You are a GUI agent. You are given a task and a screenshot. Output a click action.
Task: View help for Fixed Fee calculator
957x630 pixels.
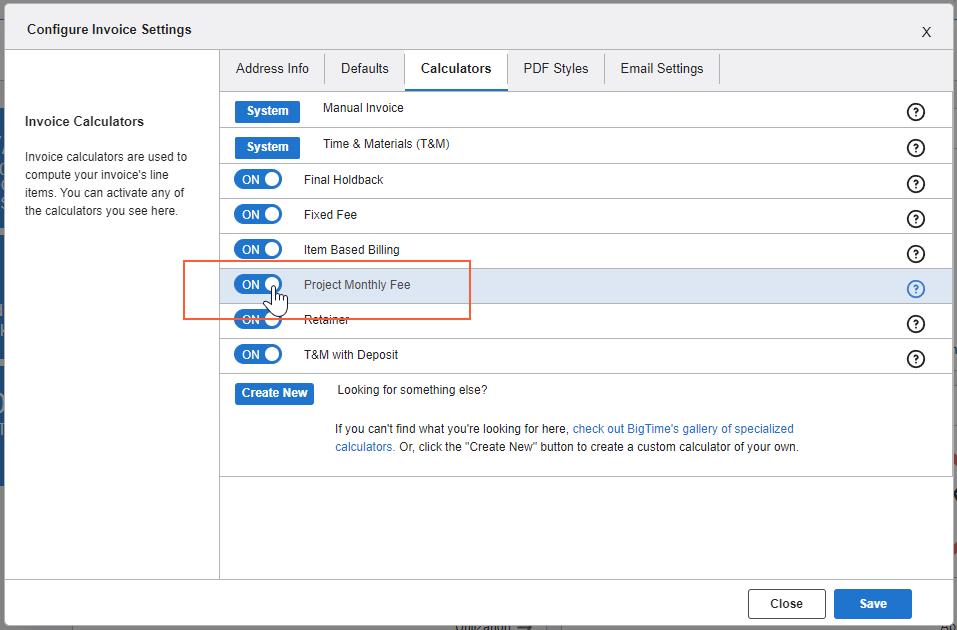tap(915, 219)
